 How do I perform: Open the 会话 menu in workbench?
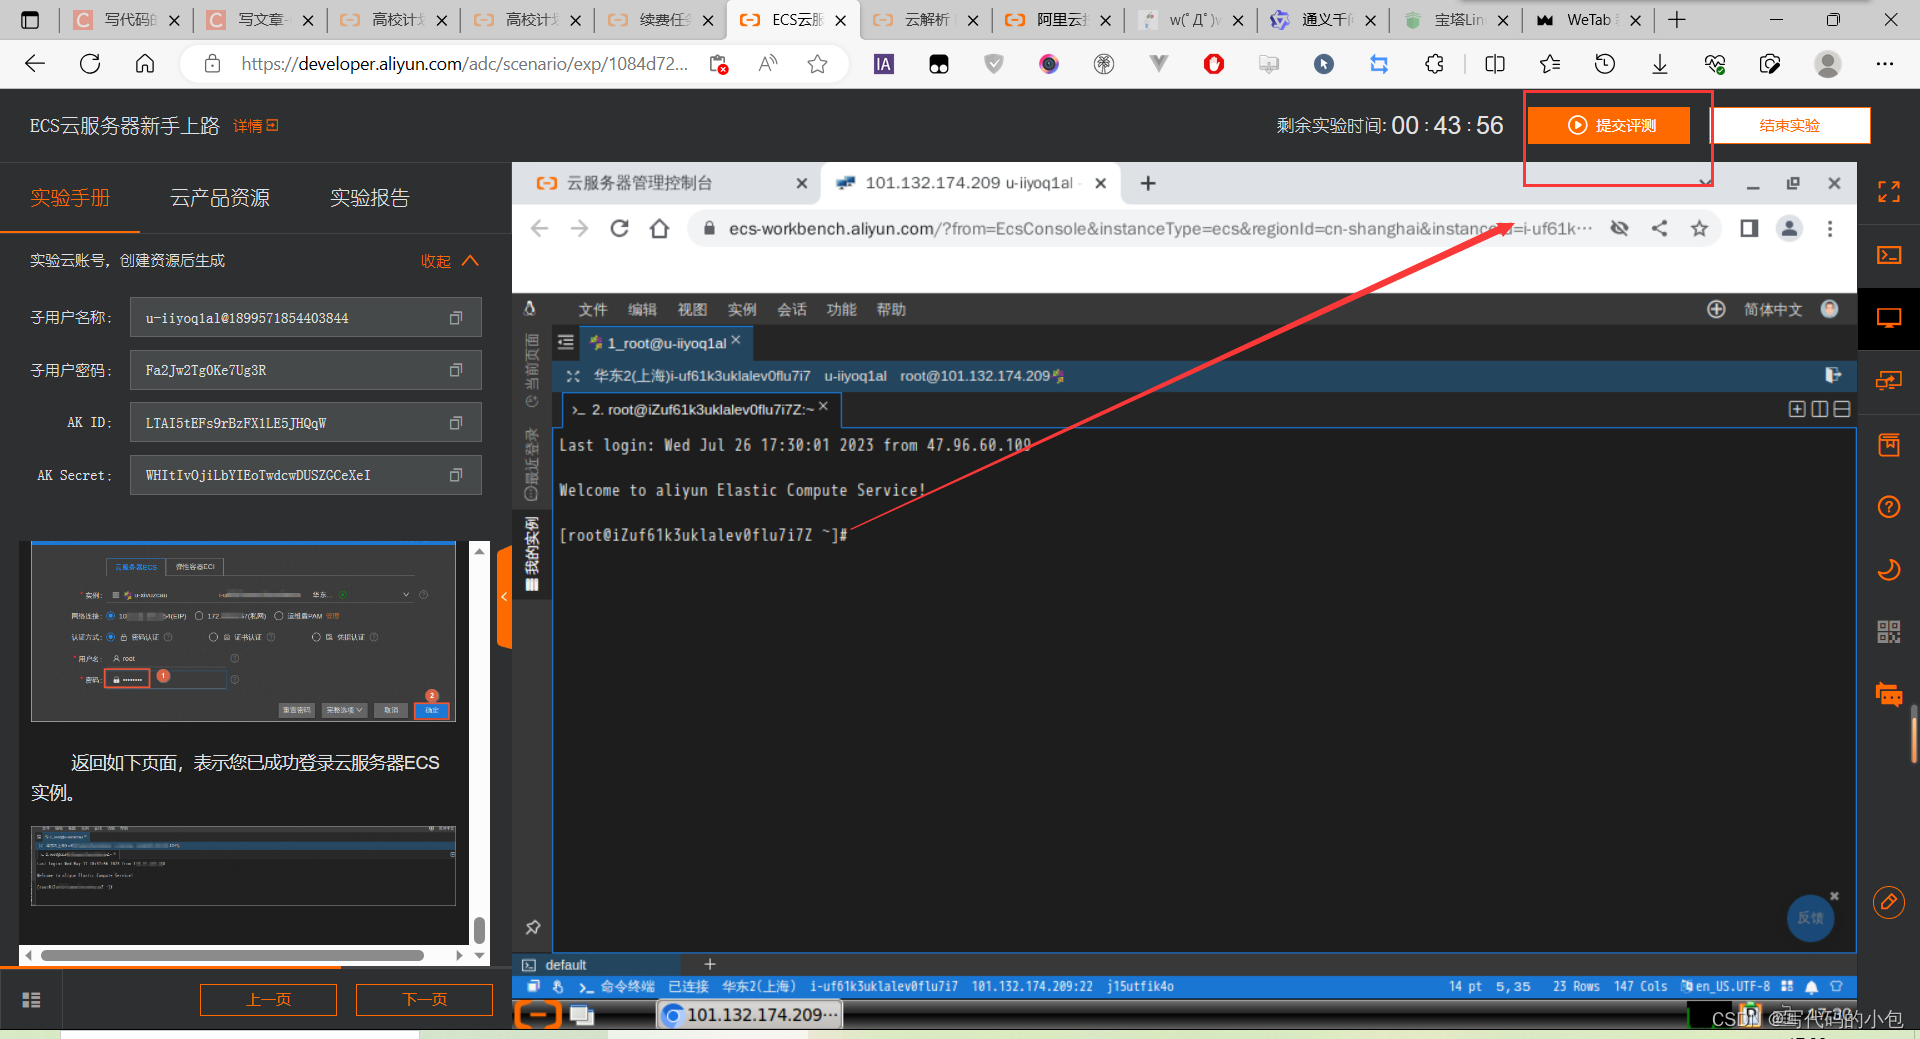pos(792,310)
